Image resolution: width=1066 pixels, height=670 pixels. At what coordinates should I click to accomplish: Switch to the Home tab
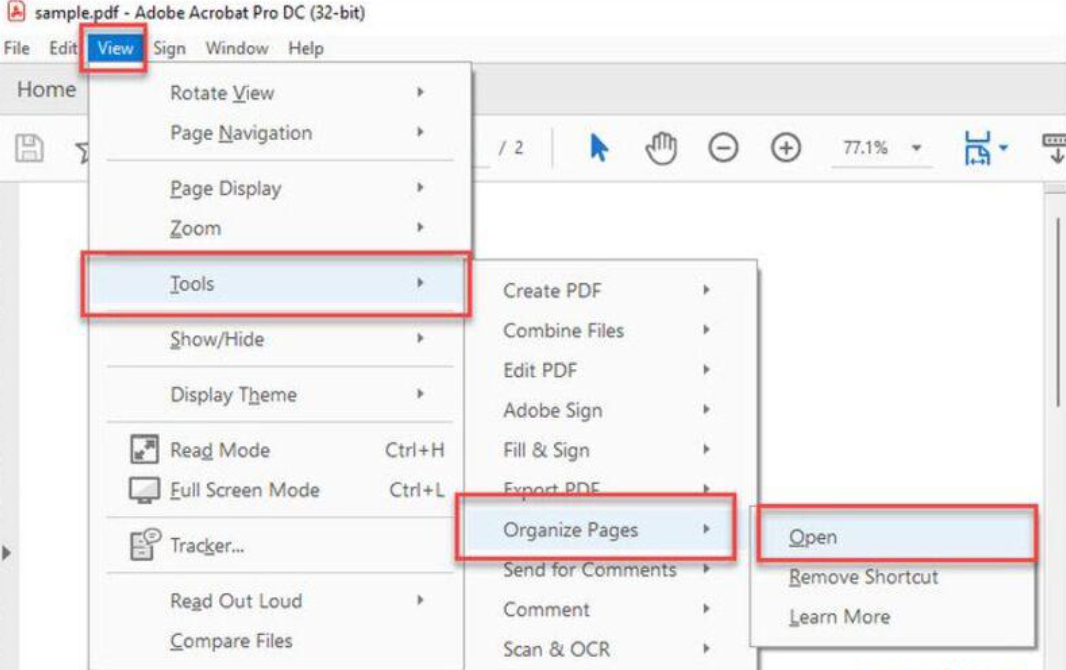click(x=46, y=89)
